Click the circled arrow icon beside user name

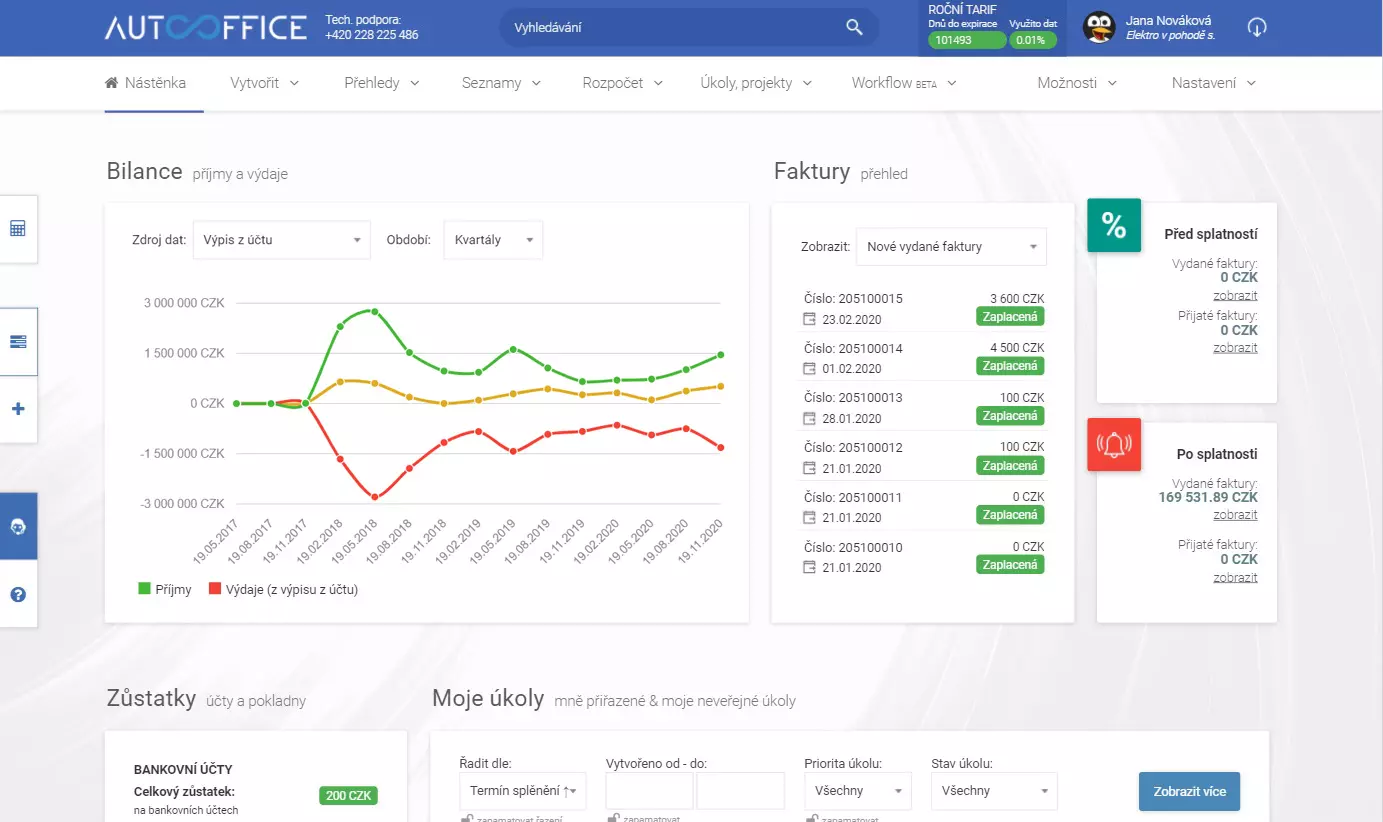point(1257,27)
